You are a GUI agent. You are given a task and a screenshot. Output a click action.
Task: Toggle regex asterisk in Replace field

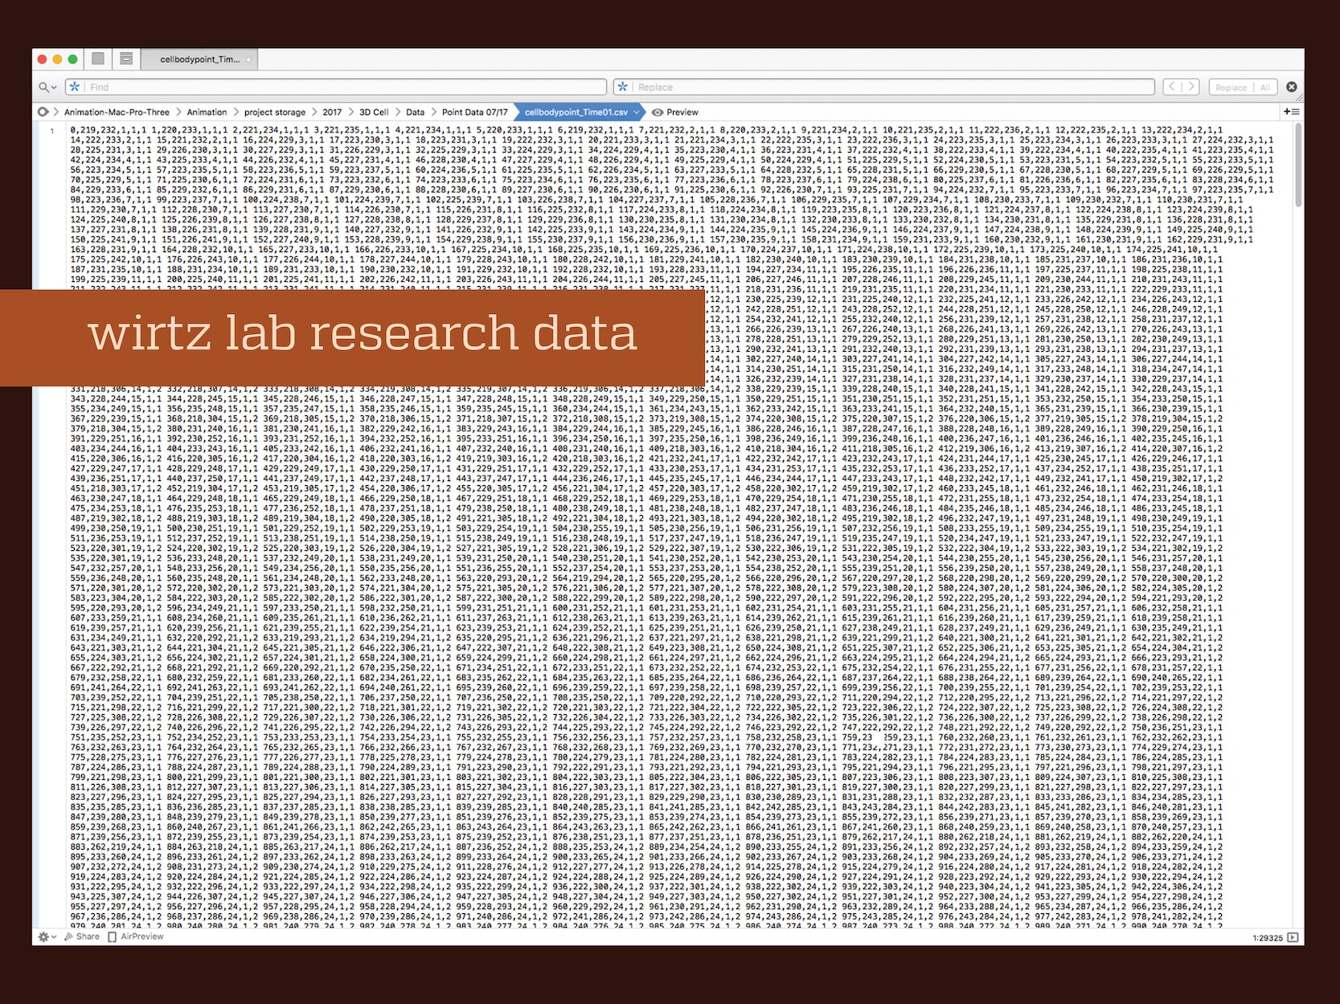[x=623, y=87]
